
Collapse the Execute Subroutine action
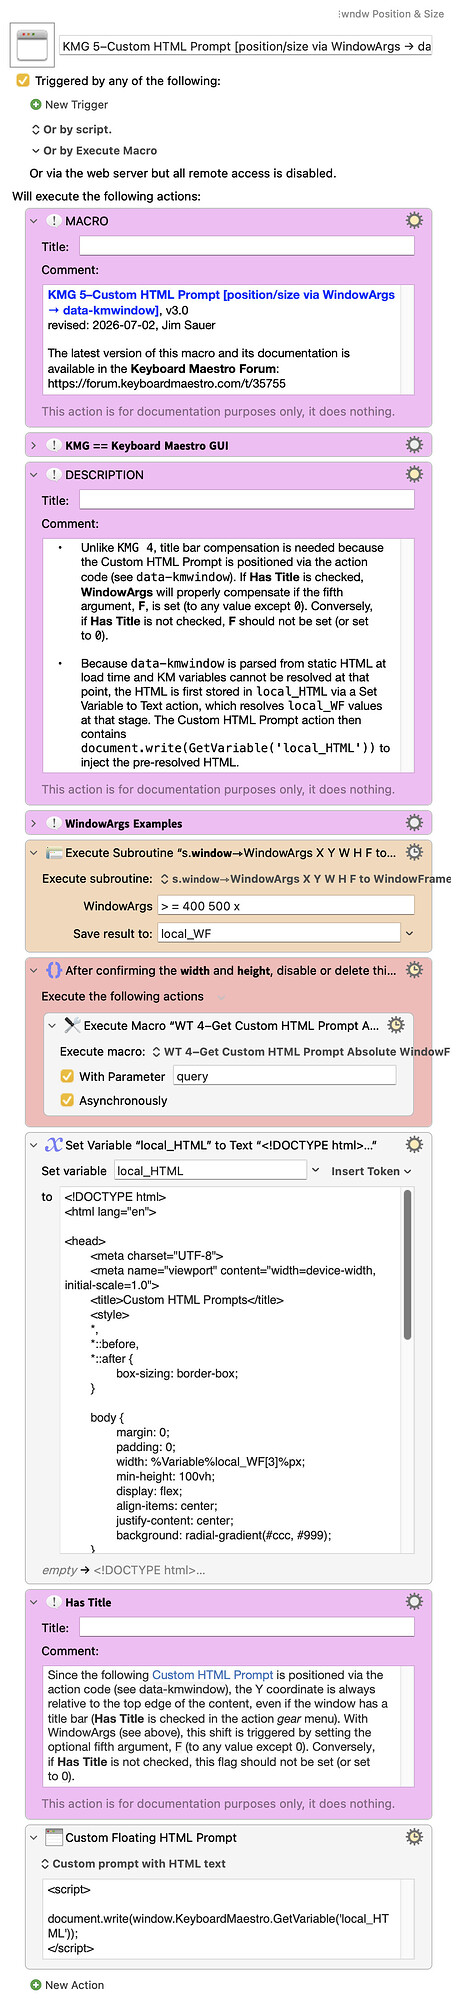(34, 853)
